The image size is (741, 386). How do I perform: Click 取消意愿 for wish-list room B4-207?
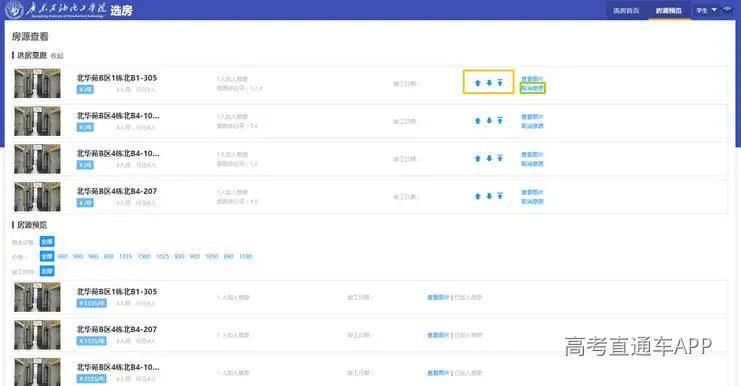[532, 202]
